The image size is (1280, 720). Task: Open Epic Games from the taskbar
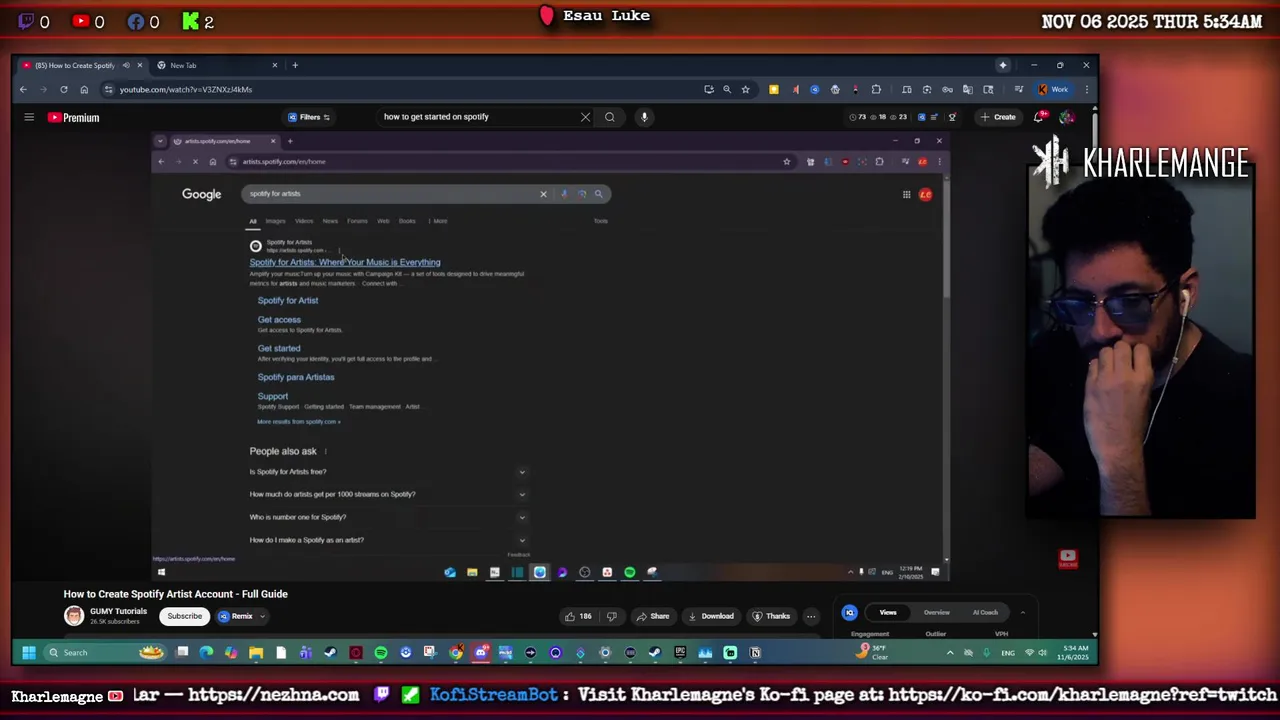click(x=680, y=653)
